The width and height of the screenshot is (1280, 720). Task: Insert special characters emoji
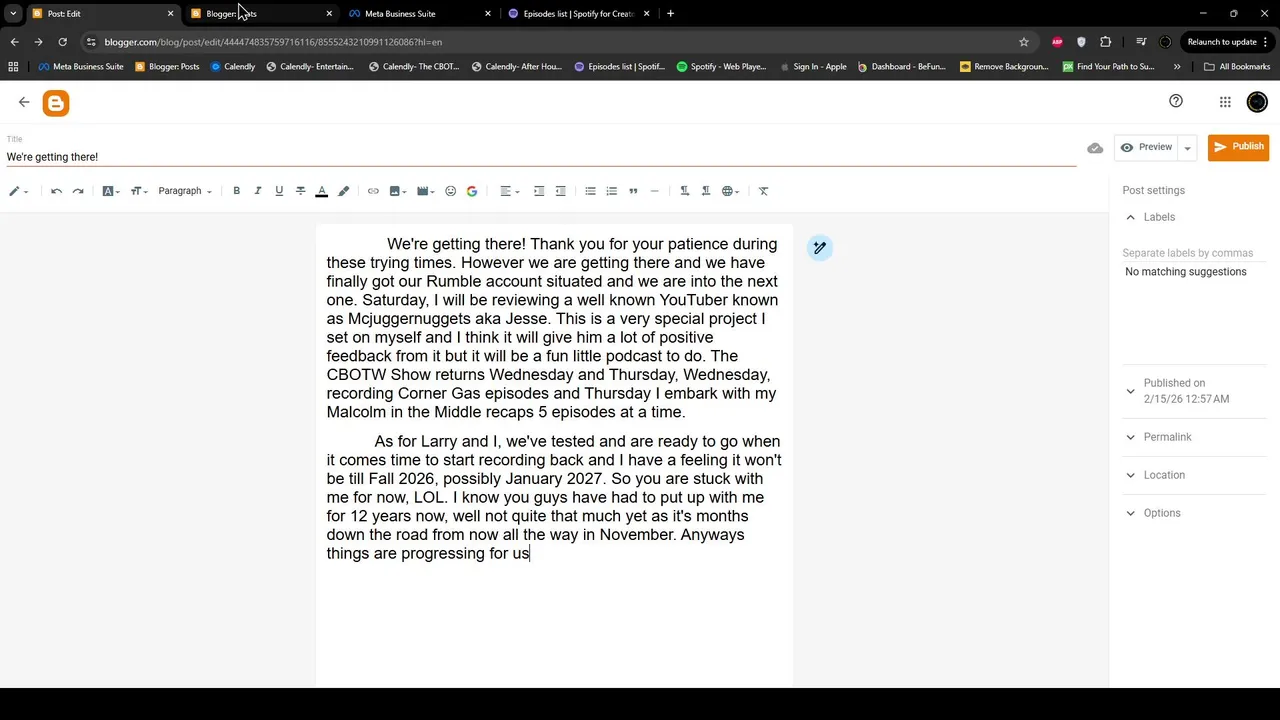click(x=451, y=191)
